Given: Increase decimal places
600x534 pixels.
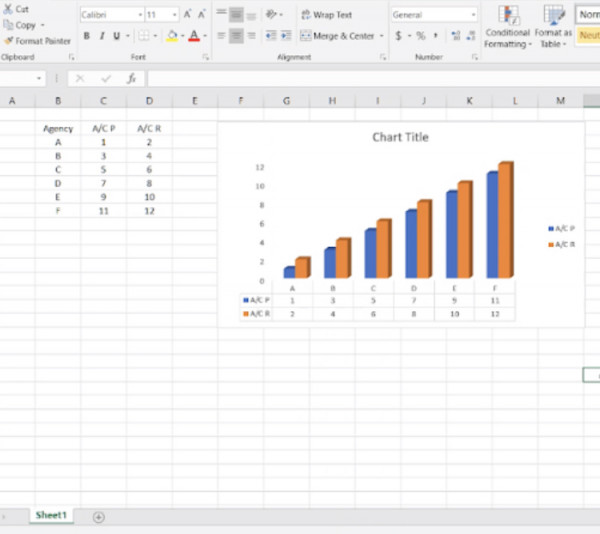Looking at the screenshot, I should pyautogui.click(x=455, y=36).
